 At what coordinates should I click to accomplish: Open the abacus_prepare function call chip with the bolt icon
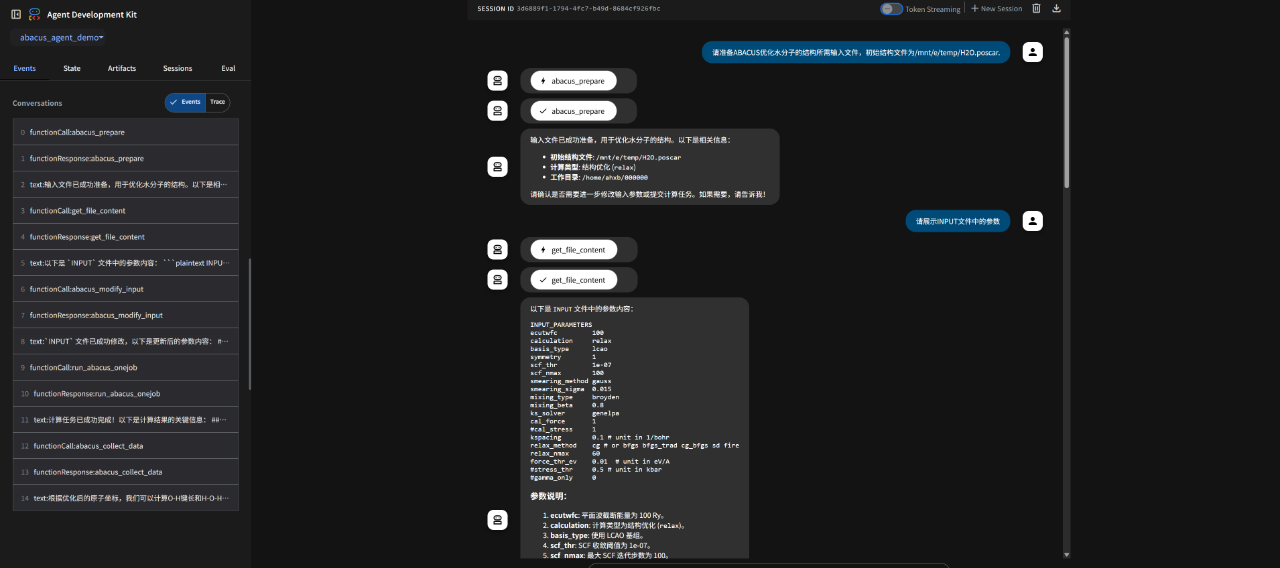(574, 81)
